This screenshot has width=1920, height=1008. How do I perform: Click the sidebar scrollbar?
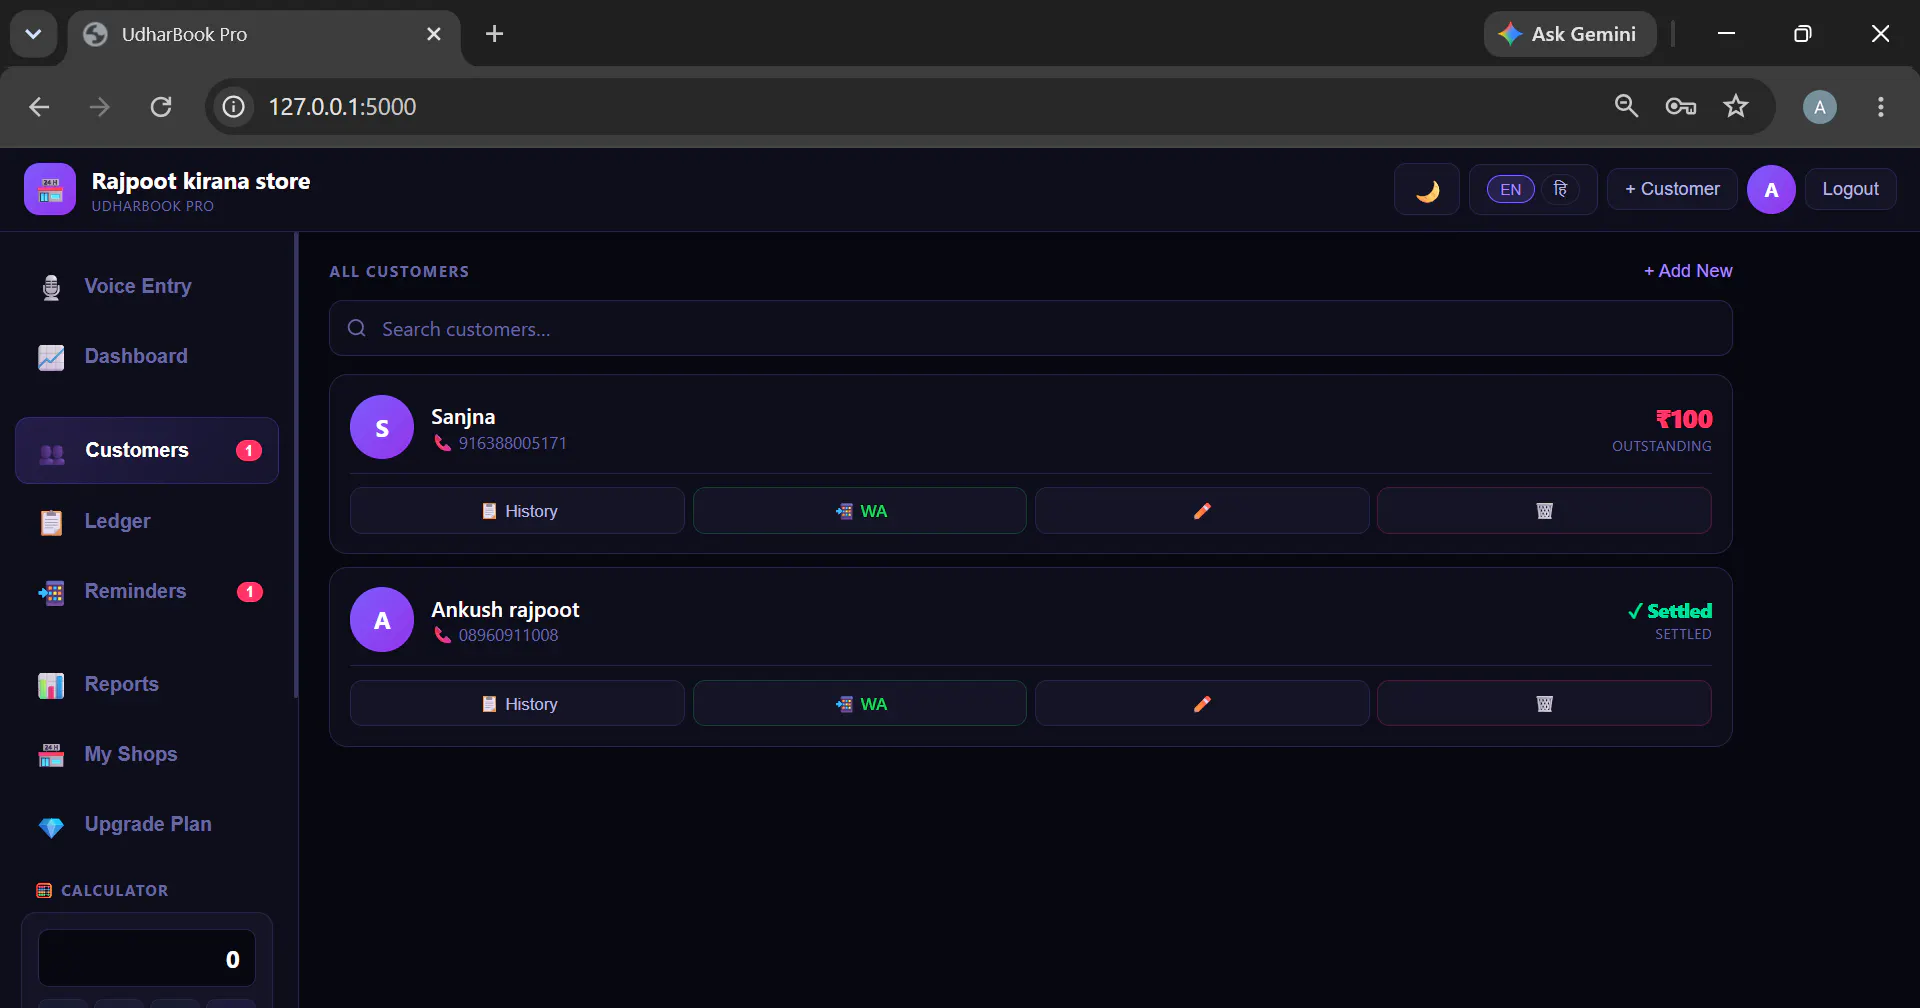tap(296, 465)
